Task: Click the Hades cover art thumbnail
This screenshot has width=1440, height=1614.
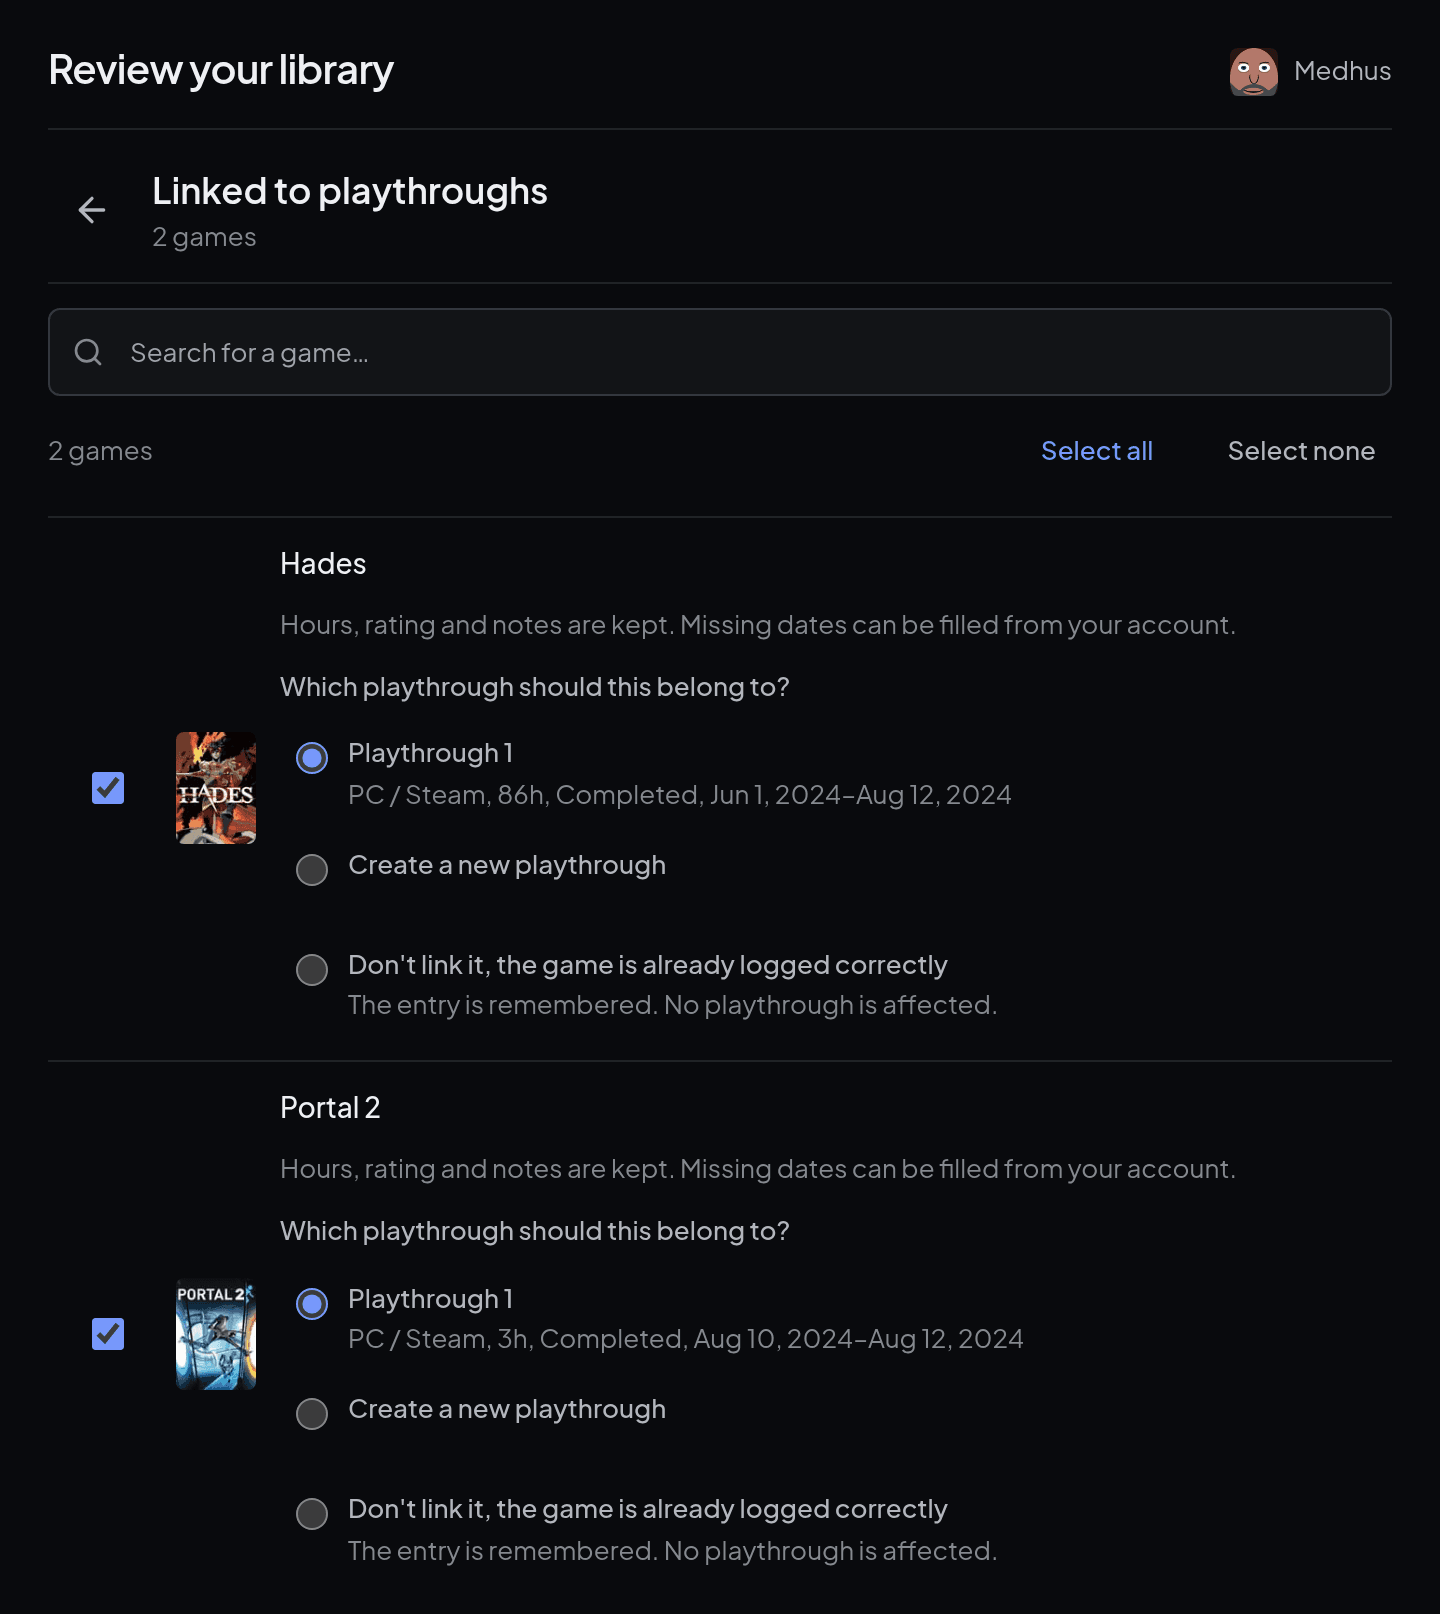Action: (216, 788)
